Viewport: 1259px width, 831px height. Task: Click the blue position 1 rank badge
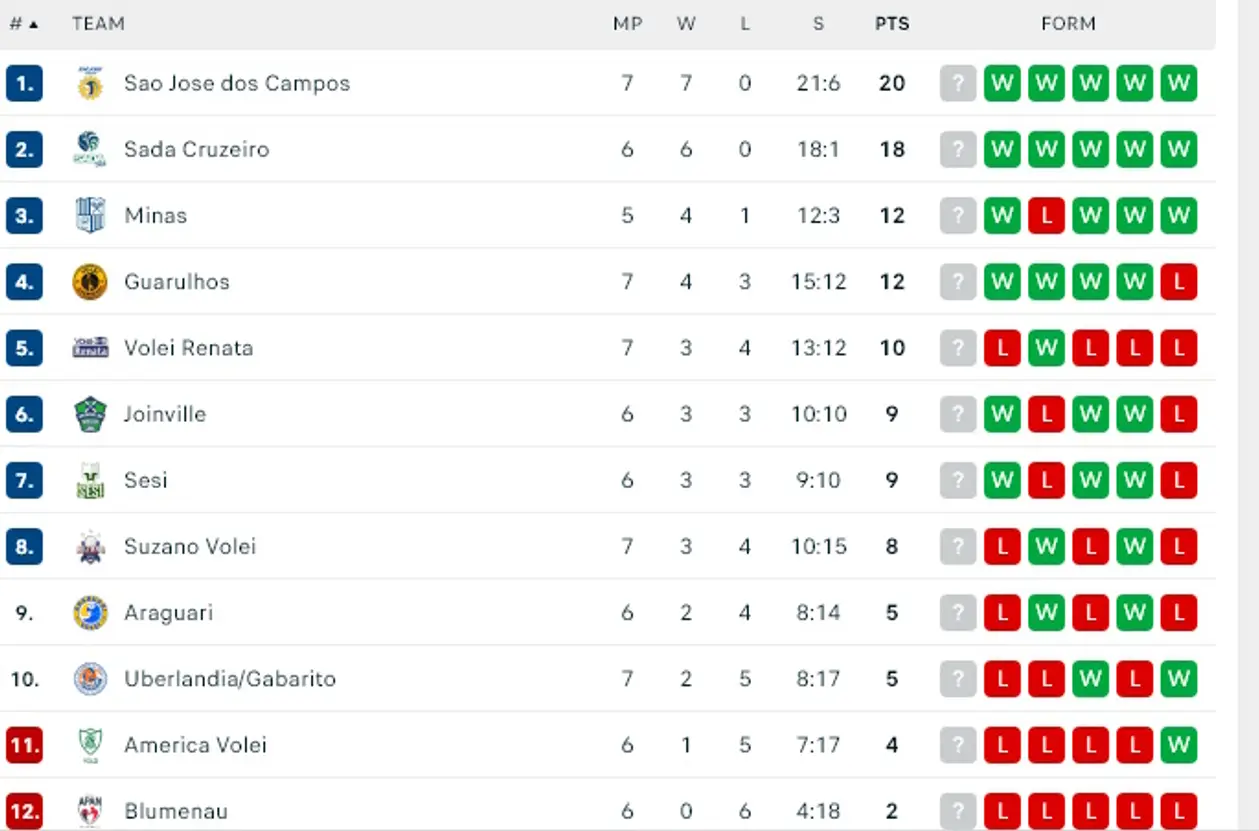pyautogui.click(x=24, y=83)
